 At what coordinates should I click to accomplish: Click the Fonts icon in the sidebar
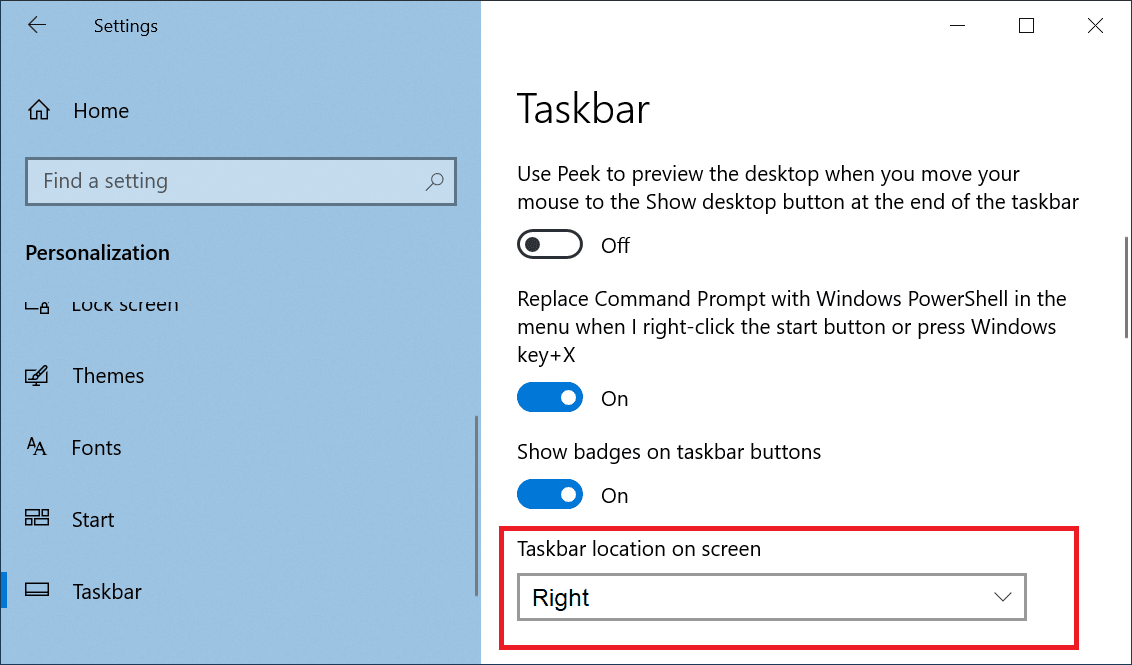click(36, 447)
